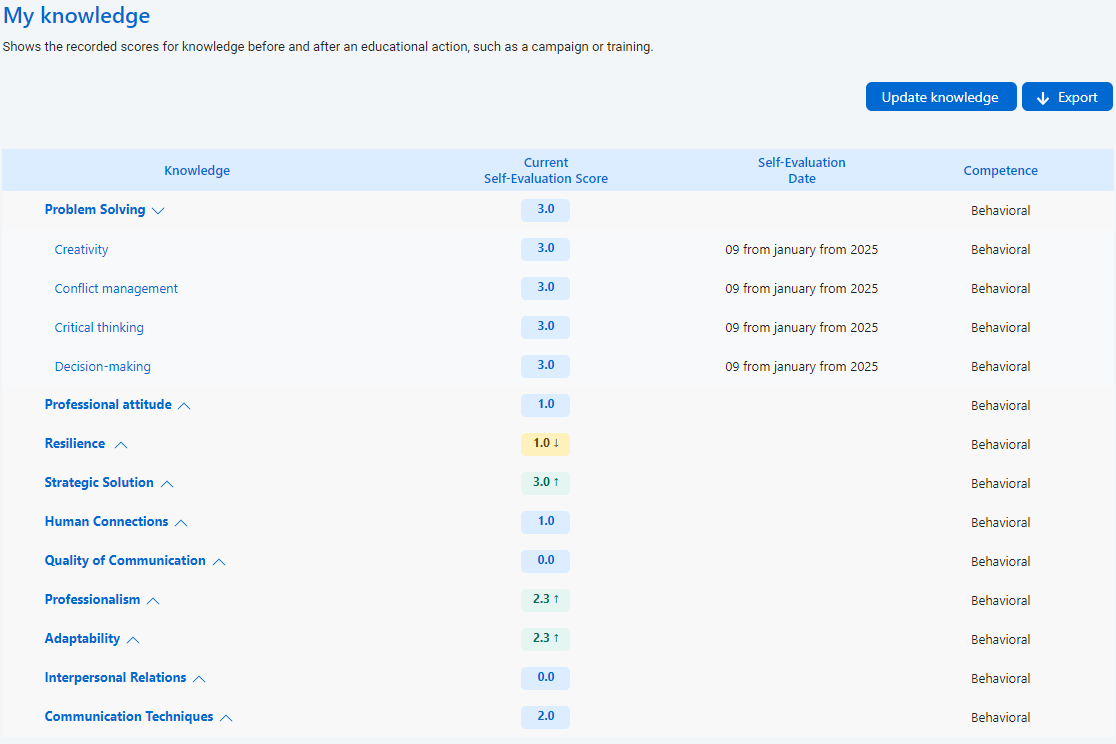
Task: Expand the Resilience row chevron
Action: [x=121, y=444]
